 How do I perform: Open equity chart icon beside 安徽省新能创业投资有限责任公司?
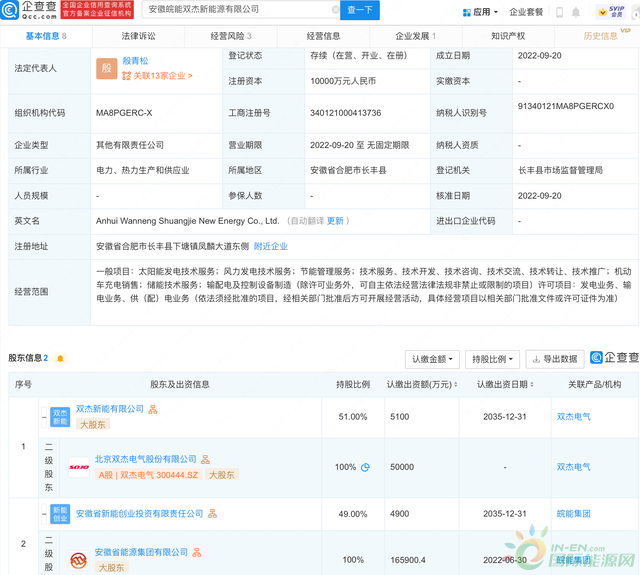212,514
